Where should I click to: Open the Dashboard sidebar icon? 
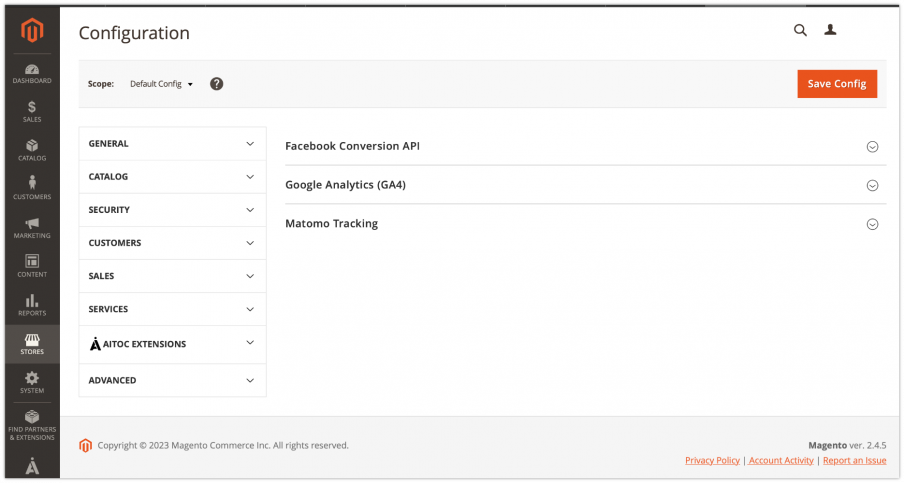click(x=32, y=74)
